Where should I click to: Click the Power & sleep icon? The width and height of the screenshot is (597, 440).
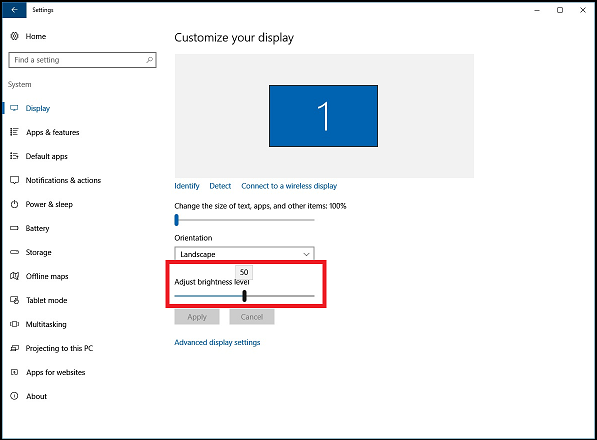[14, 204]
